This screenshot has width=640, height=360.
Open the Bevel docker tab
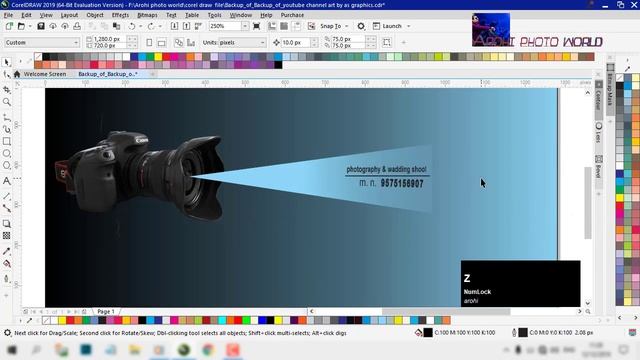point(599,167)
